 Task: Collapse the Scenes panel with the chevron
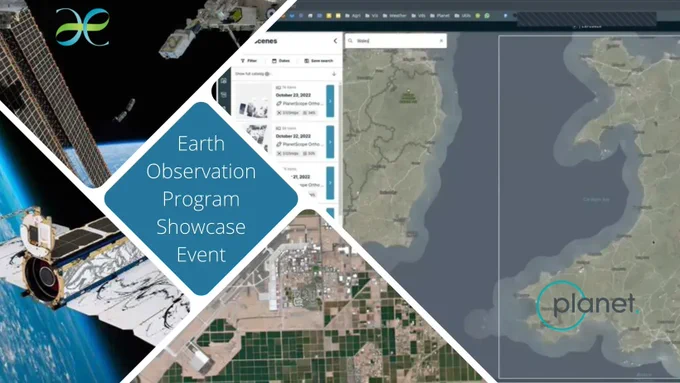coord(335,41)
